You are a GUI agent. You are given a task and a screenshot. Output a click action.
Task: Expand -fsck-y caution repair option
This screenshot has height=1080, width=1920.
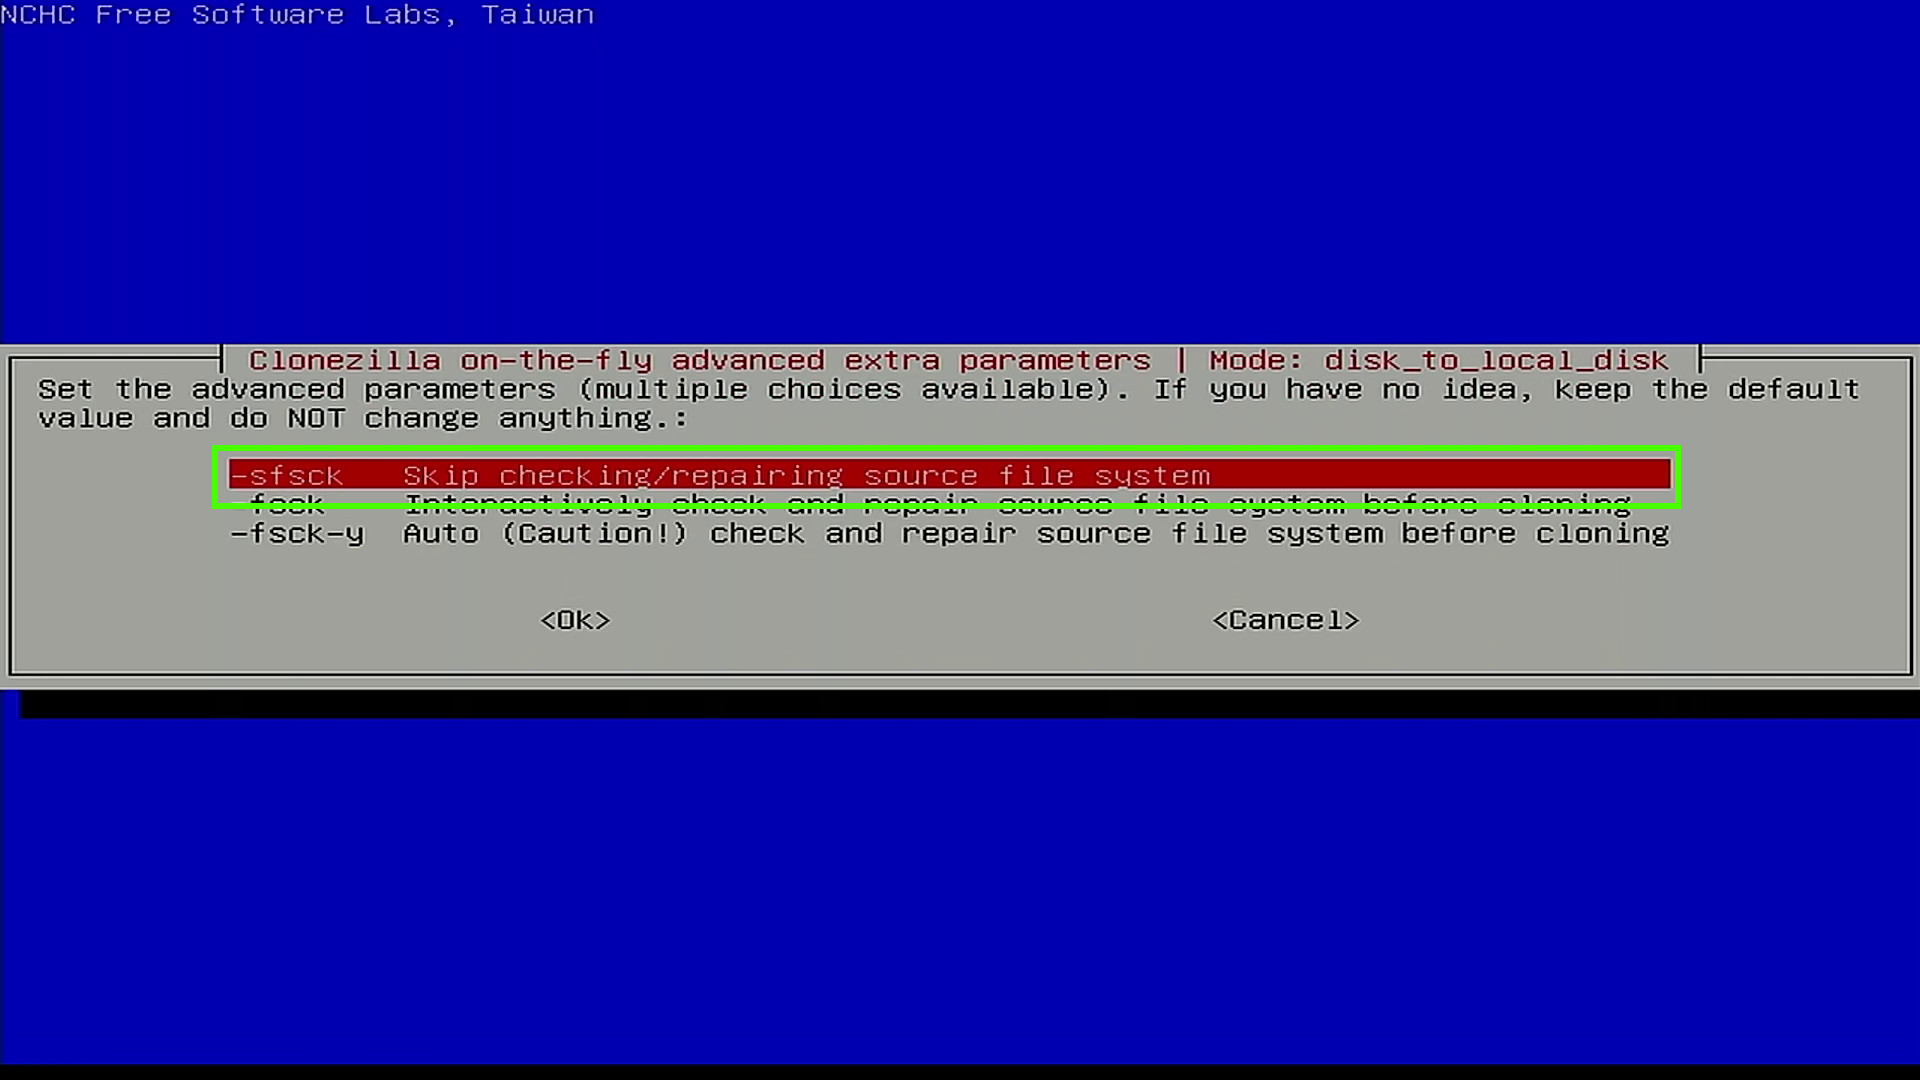[949, 533]
